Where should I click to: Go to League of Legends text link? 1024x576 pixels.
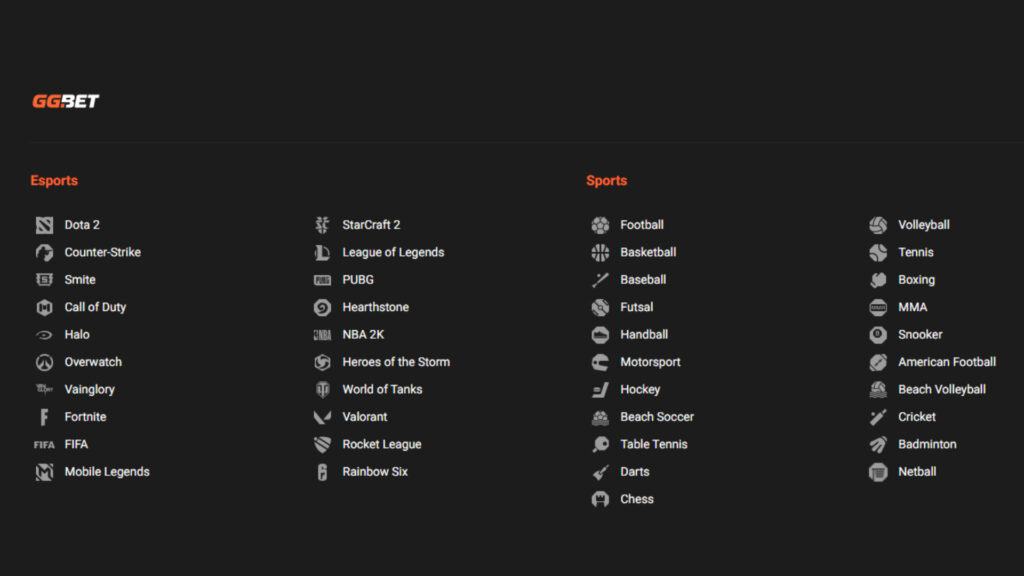tap(393, 252)
